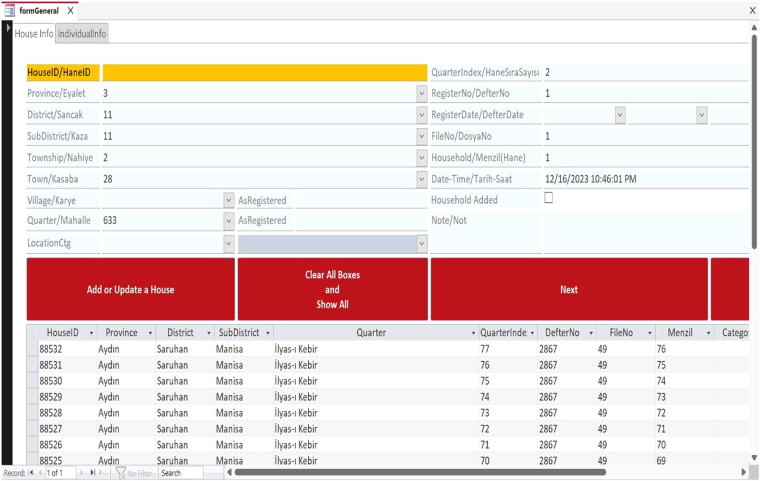Go to first record navigation arrow

point(31,472)
